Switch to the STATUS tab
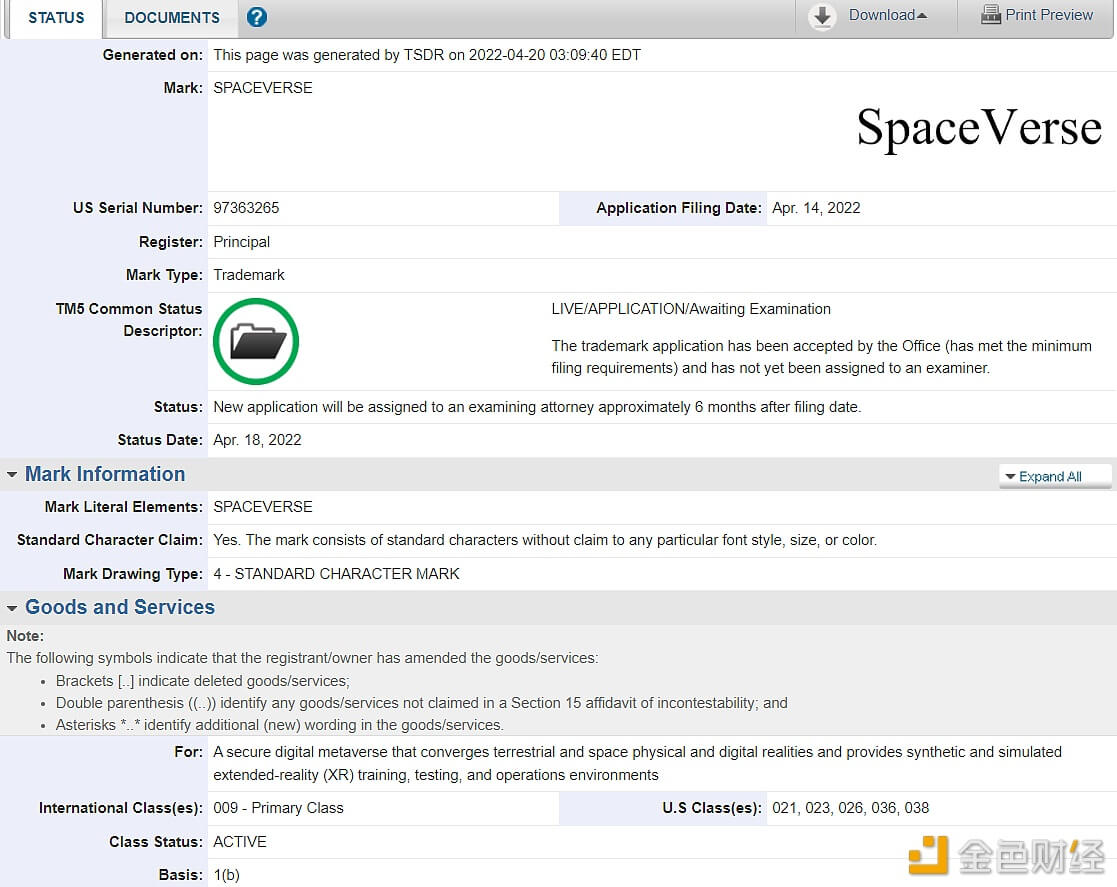This screenshot has width=1117, height=887. [56, 18]
